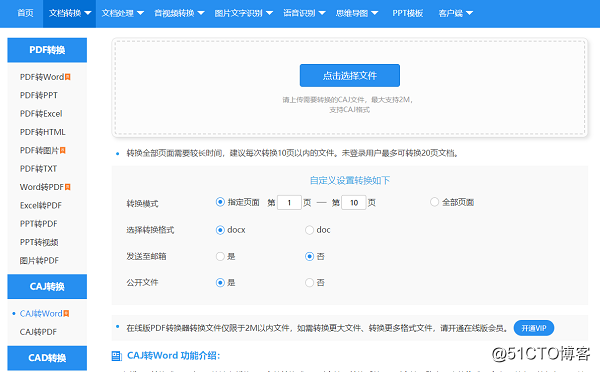
Task: Go to CAJ转PDF converter
Action: pyautogui.click(x=38, y=332)
